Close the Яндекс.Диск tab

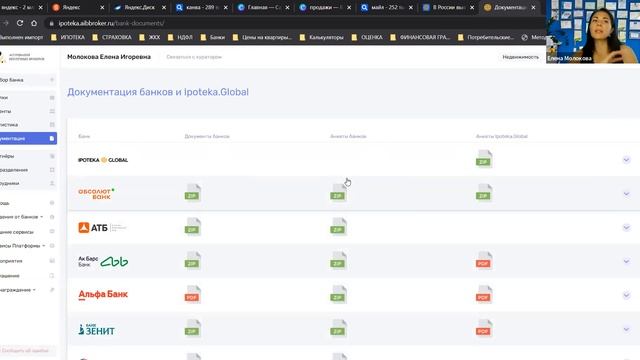(x=164, y=7)
